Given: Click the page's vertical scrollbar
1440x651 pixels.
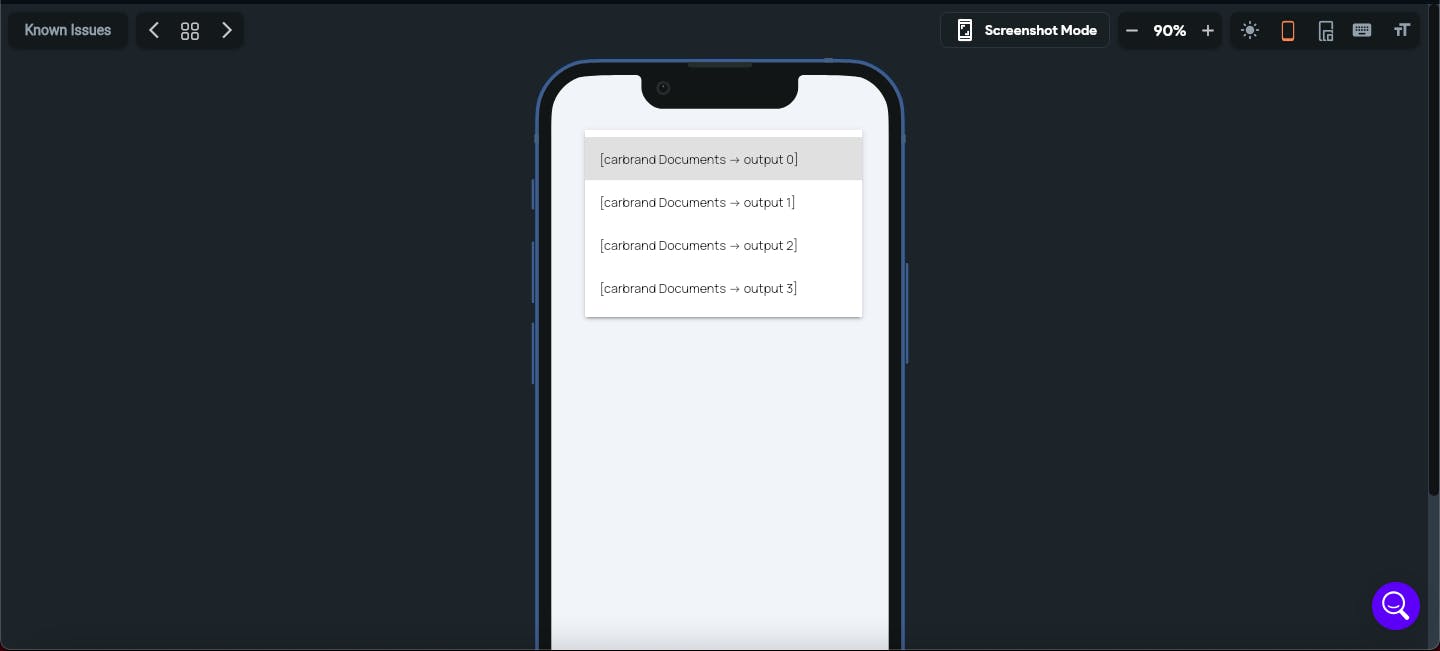Looking at the screenshot, I should [x=1434, y=250].
